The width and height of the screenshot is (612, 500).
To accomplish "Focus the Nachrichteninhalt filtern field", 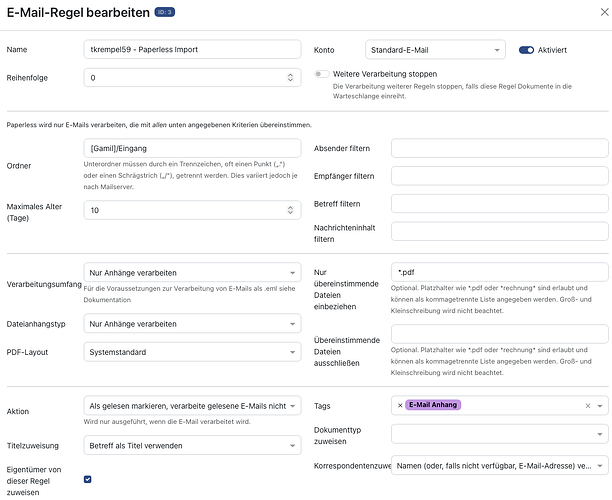I will click(500, 231).
